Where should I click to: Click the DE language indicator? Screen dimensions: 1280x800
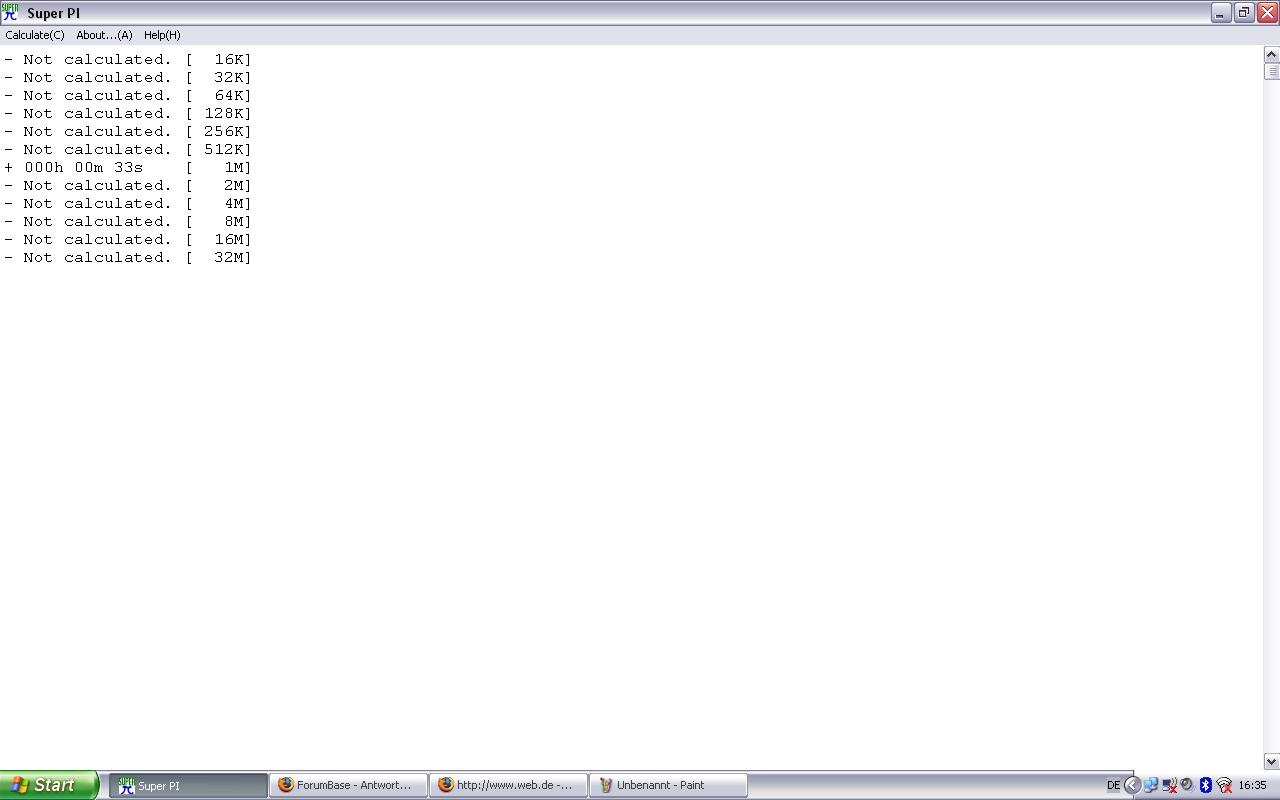pos(1113,785)
